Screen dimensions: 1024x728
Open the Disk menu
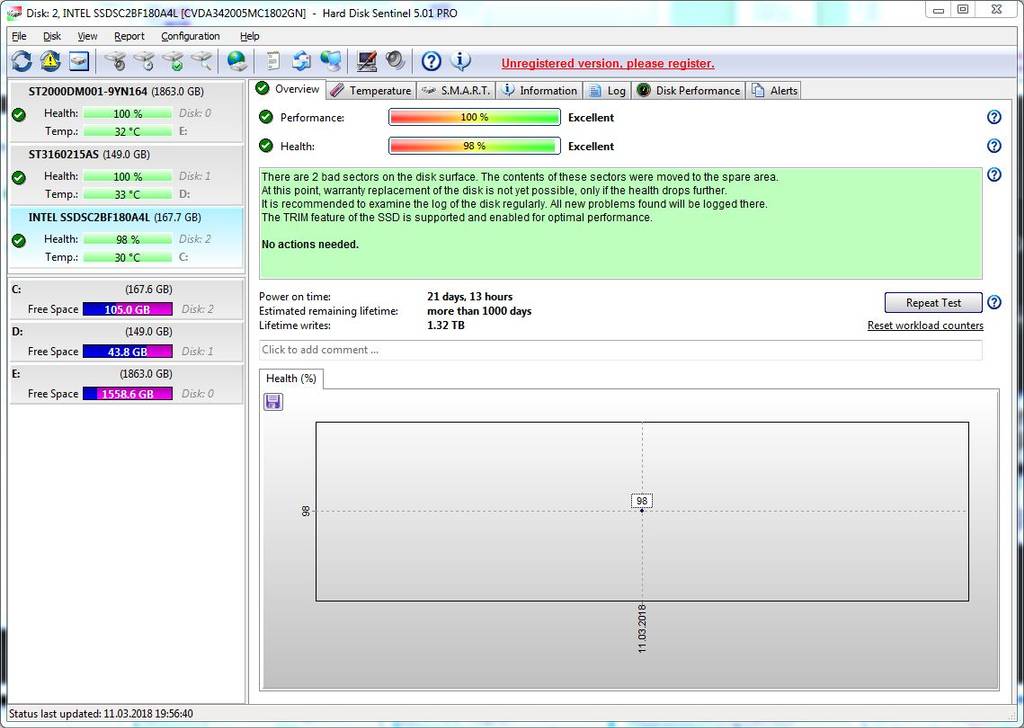click(52, 36)
